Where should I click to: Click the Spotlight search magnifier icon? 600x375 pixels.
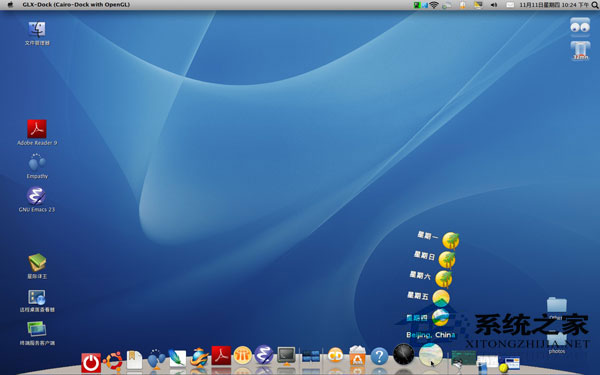point(594,5)
